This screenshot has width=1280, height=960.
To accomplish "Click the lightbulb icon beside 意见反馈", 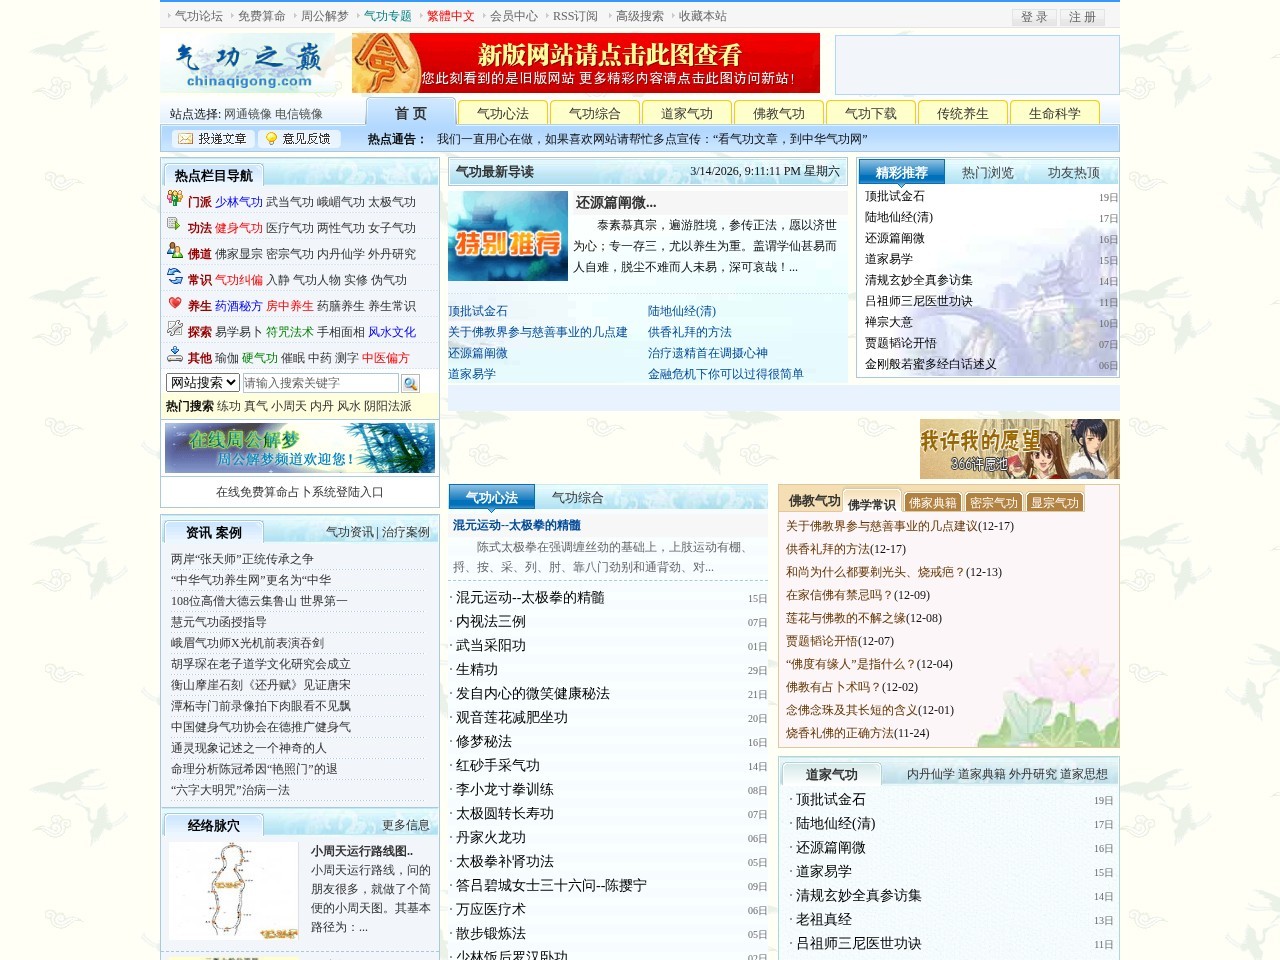I will [x=268, y=138].
